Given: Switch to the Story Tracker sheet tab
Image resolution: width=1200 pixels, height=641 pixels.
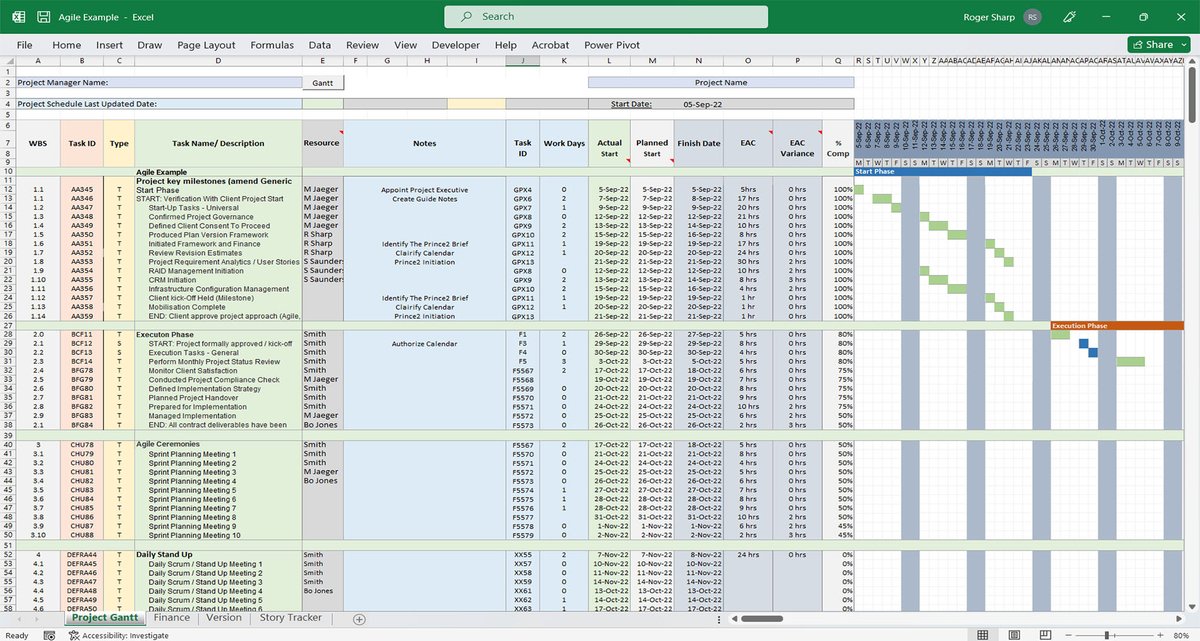Looking at the screenshot, I should coord(291,618).
